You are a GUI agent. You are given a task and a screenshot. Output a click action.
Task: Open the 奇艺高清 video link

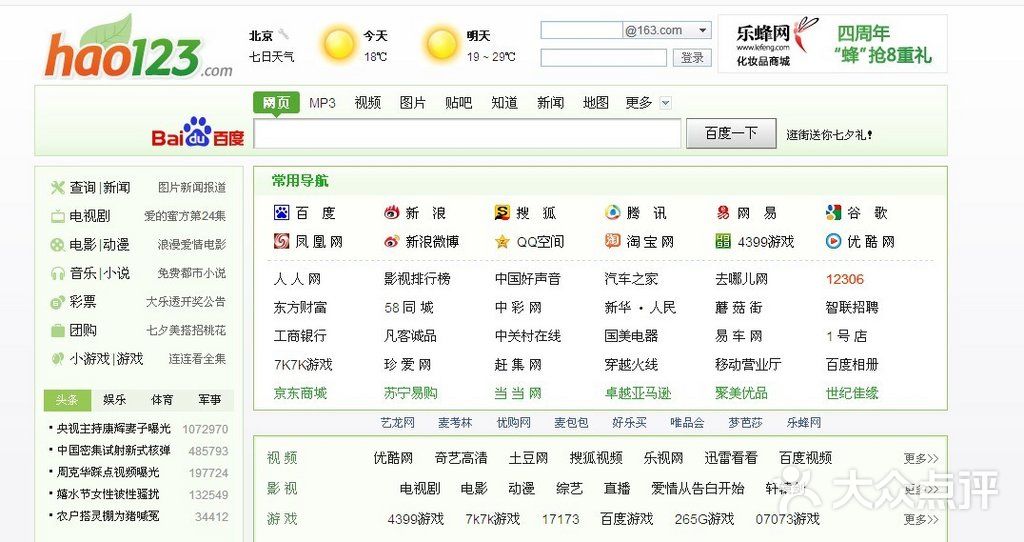coord(461,458)
